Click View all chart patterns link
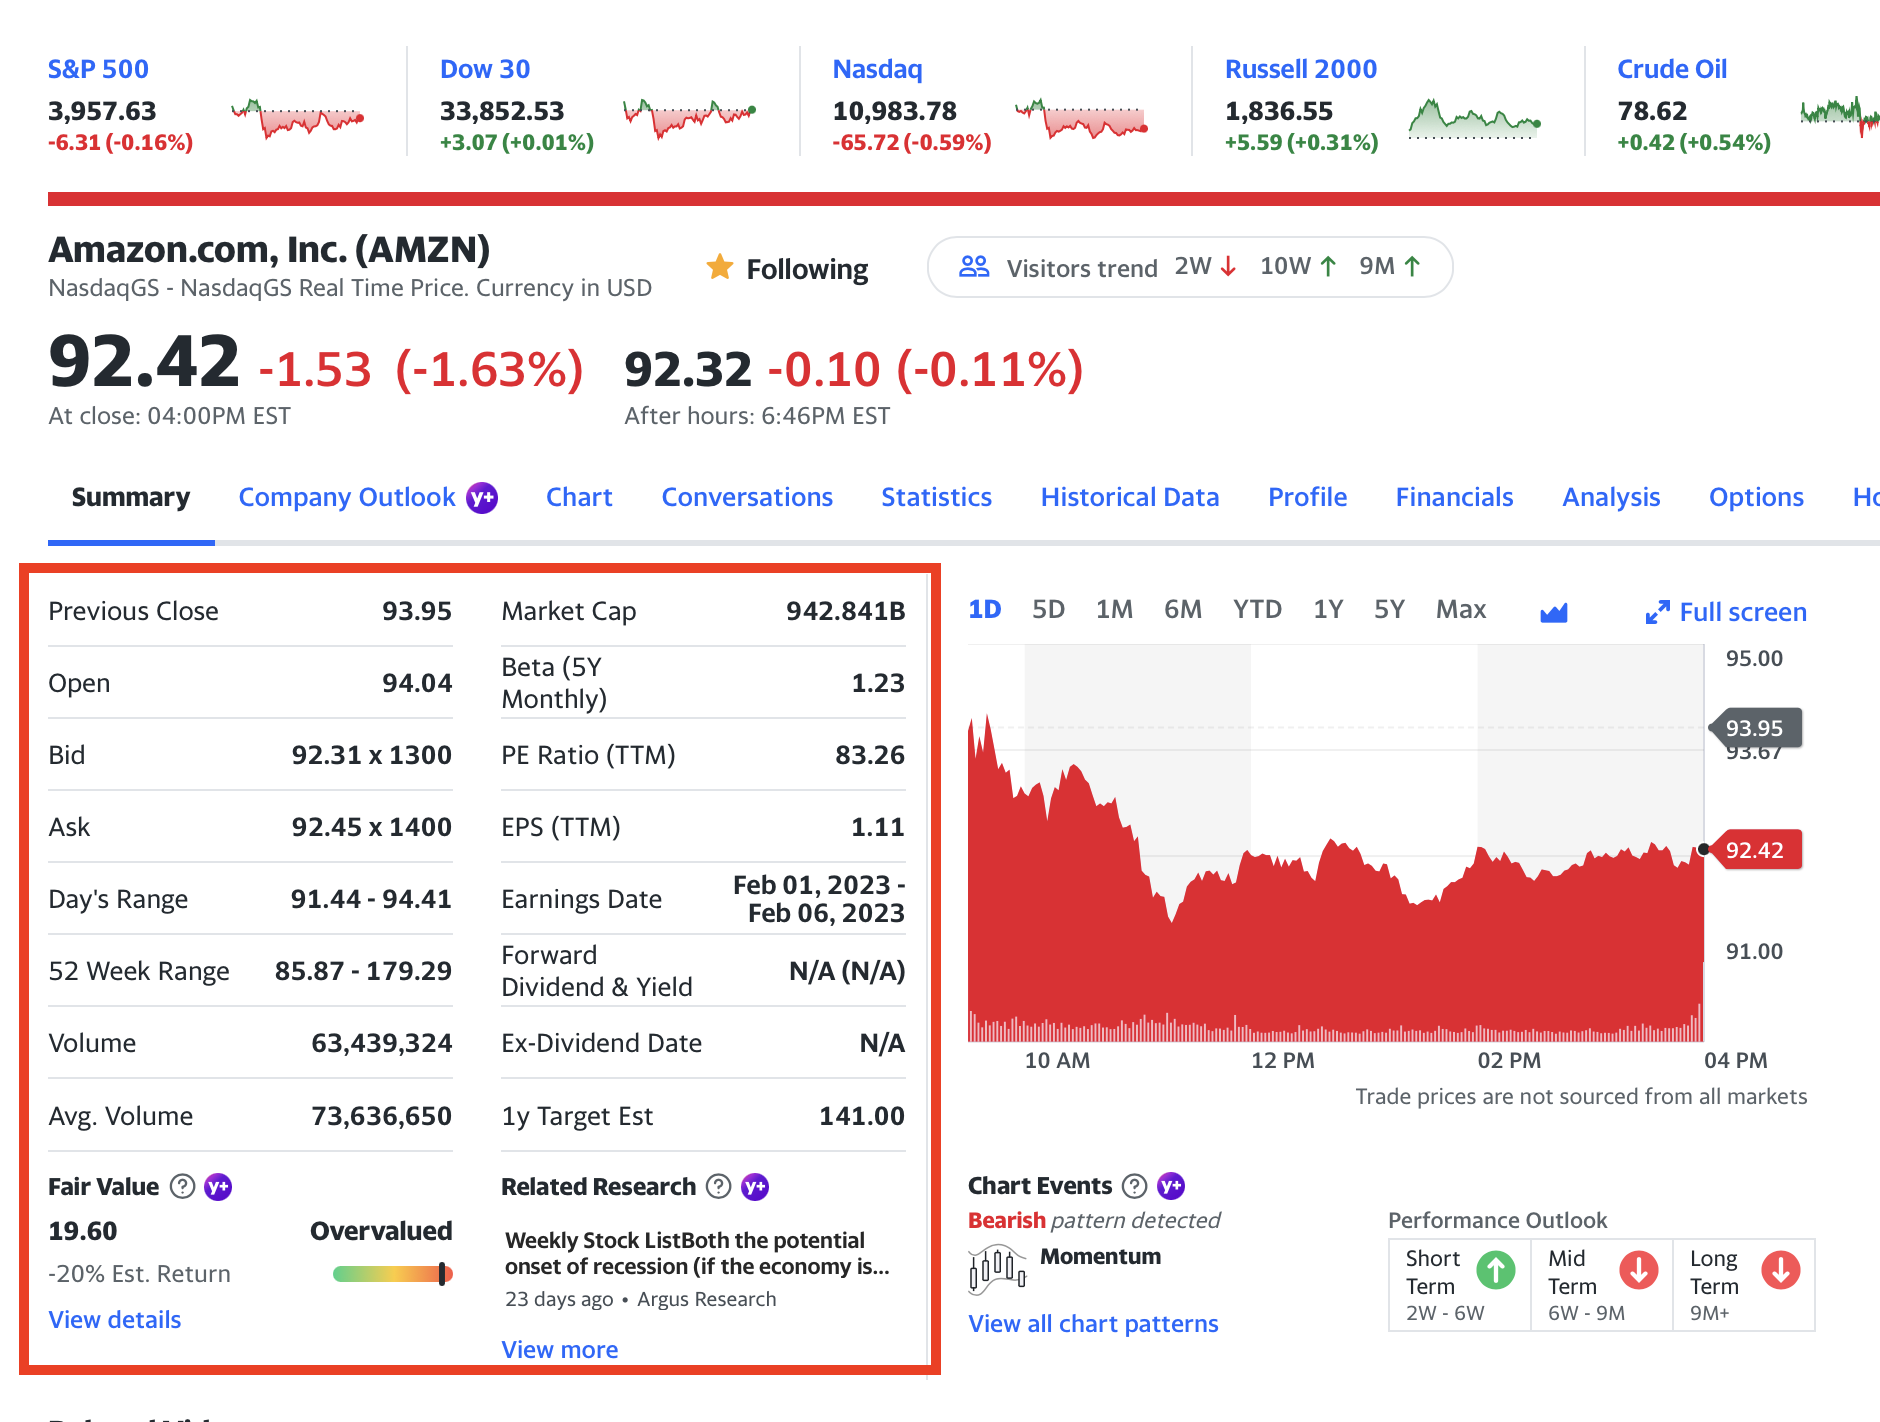Screen dimensions: 1880x1422 [1093, 1324]
